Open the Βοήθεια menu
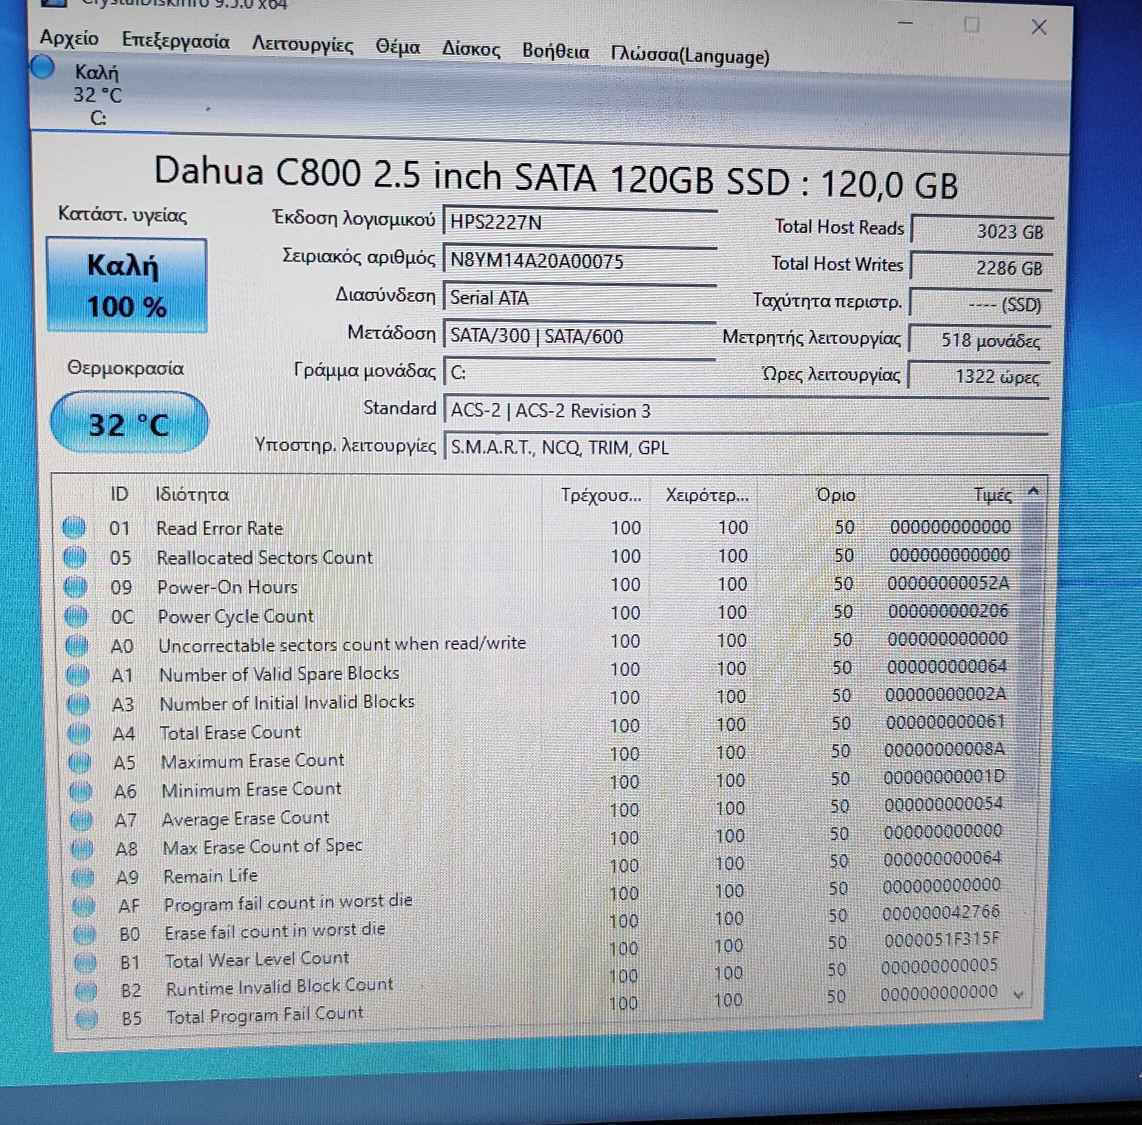 point(556,52)
